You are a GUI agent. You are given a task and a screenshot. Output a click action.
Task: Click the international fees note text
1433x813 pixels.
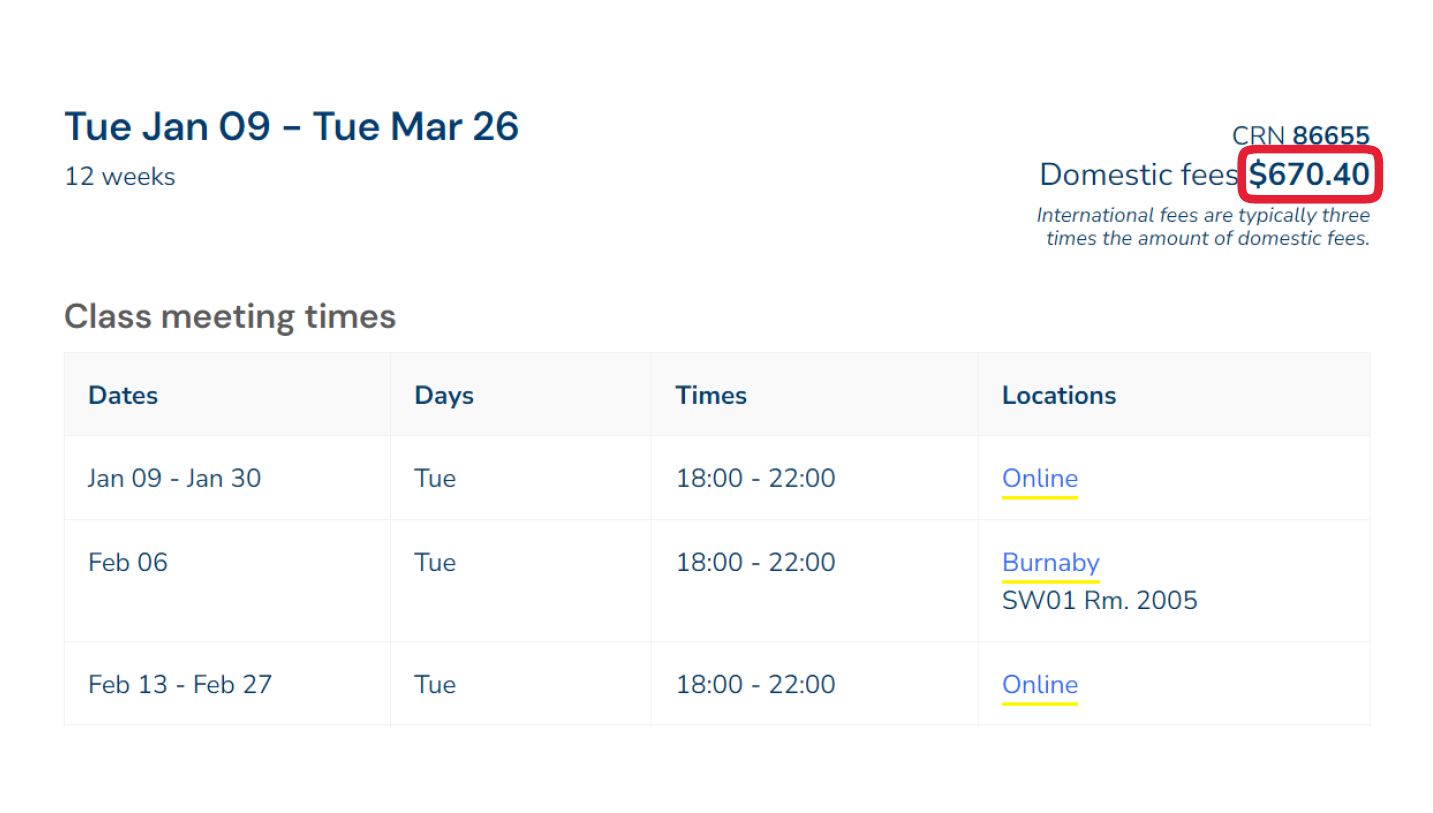[1204, 227]
